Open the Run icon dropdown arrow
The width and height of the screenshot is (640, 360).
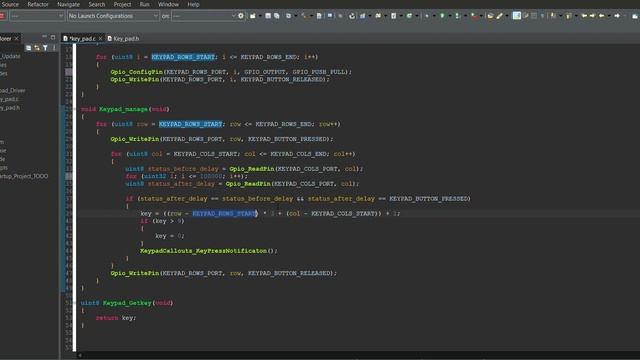[449, 16]
